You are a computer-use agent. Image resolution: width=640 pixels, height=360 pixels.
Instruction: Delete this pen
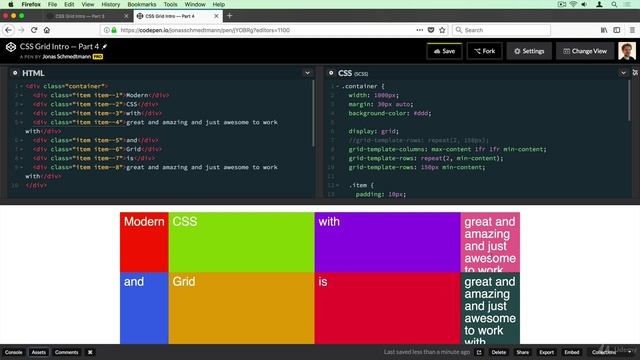pyautogui.click(x=499, y=352)
